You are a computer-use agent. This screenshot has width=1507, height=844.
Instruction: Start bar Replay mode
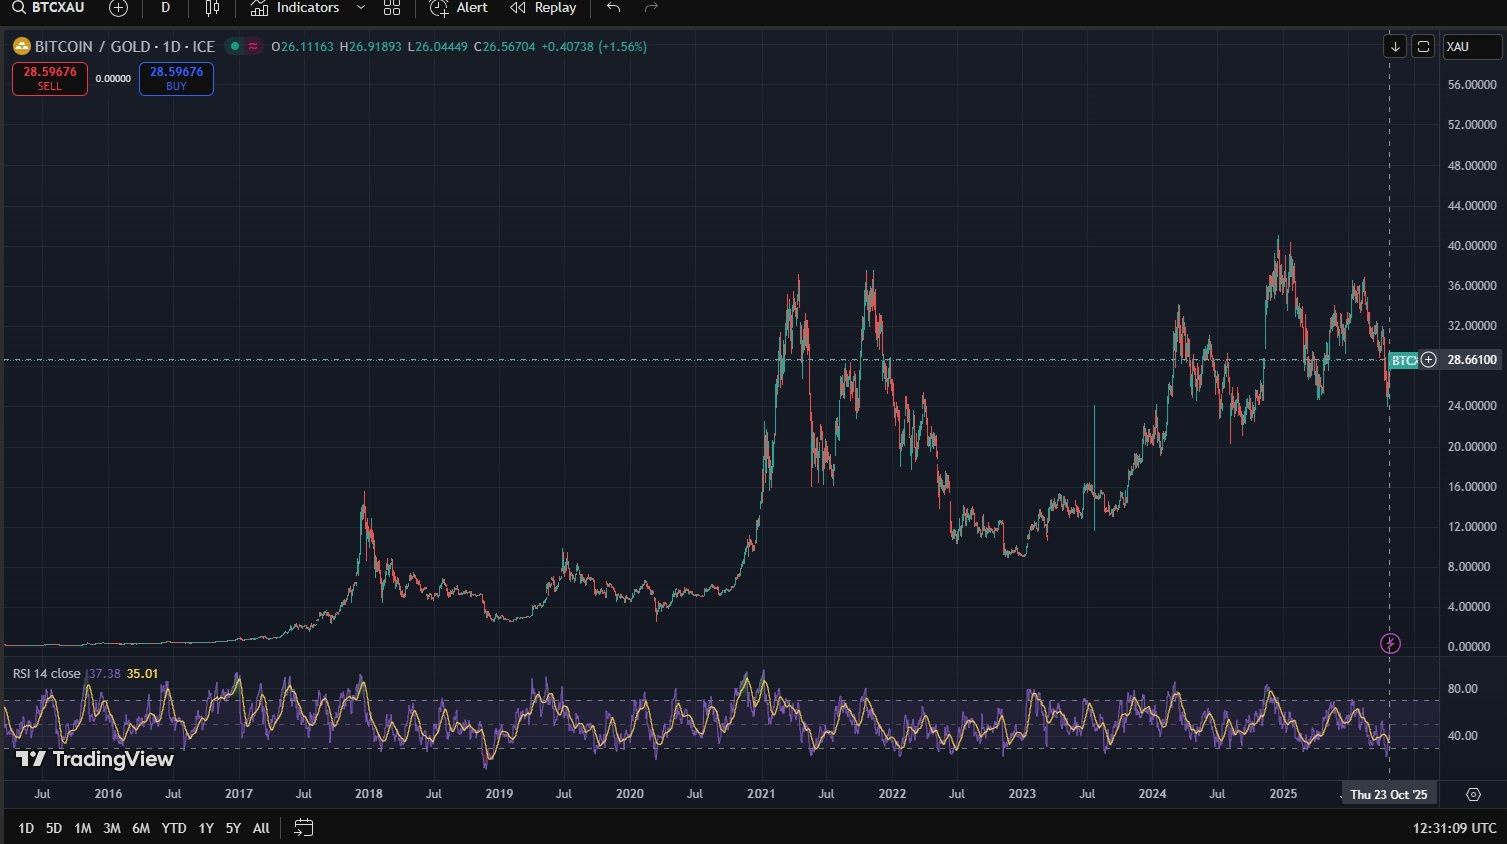[543, 8]
